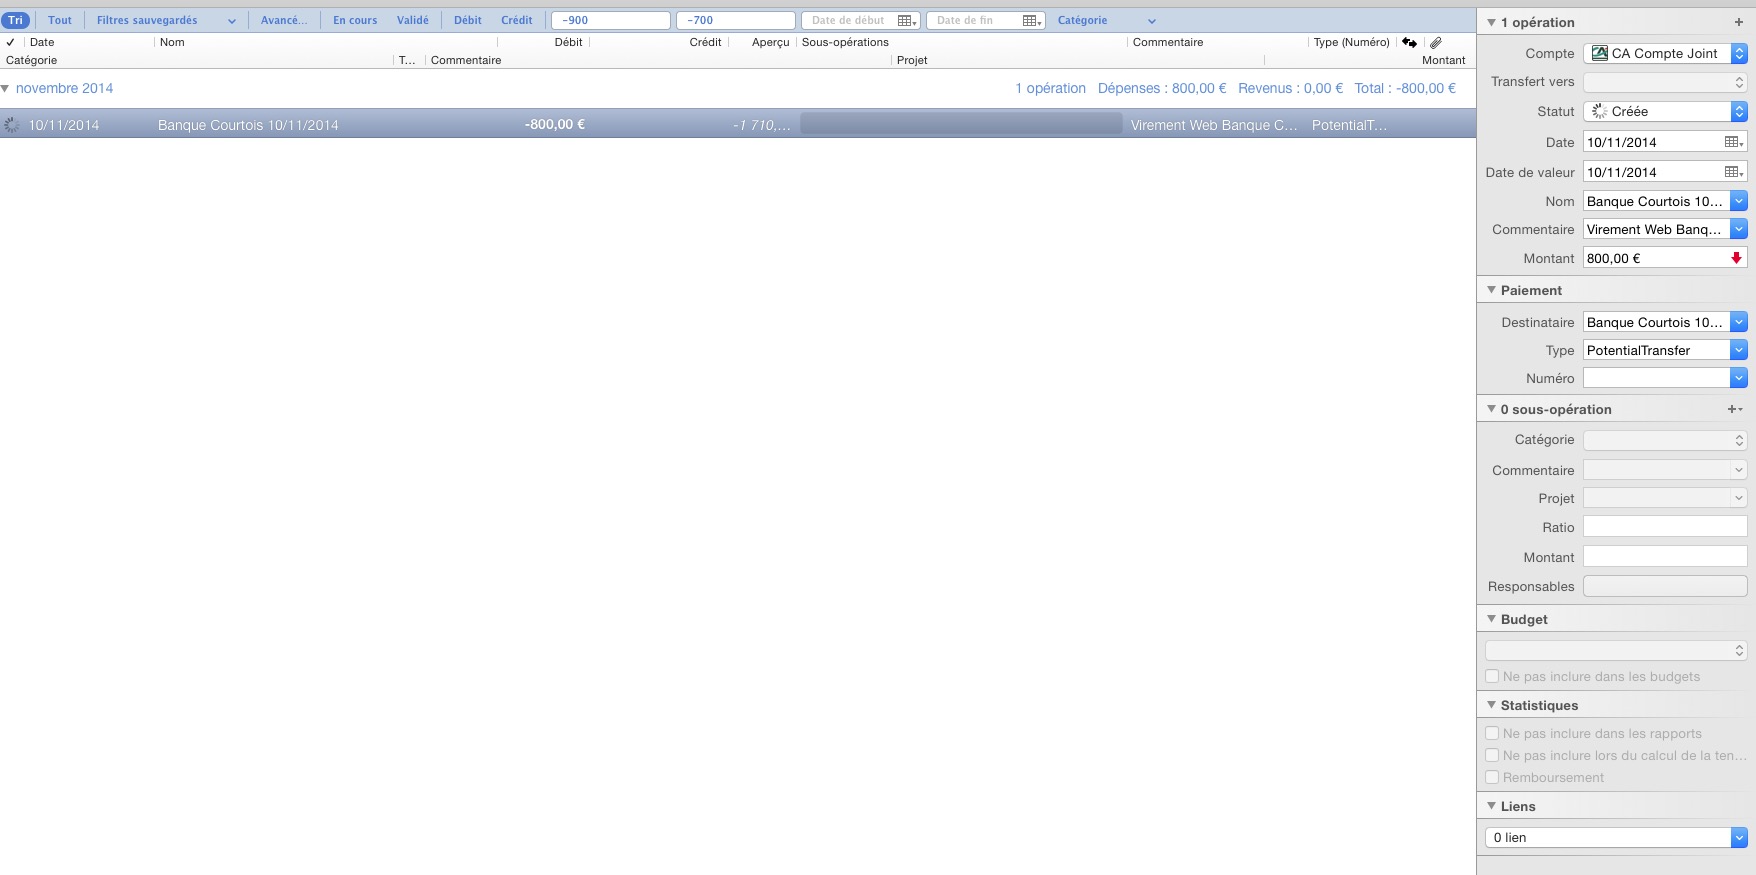The image size is (1756, 875).
Task: Collapse the 0 sous-opération section
Action: (x=1491, y=409)
